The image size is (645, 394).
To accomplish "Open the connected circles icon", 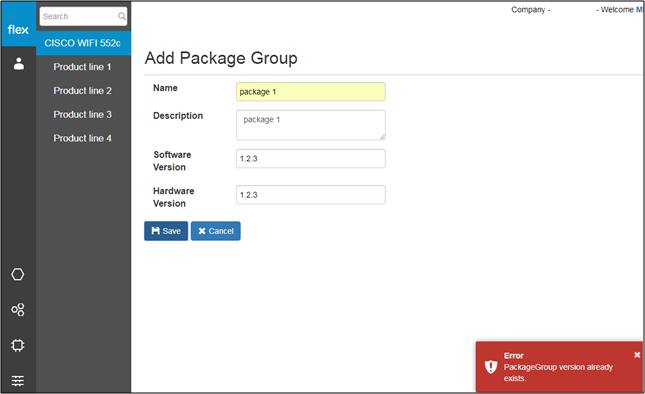I will pyautogui.click(x=18, y=310).
